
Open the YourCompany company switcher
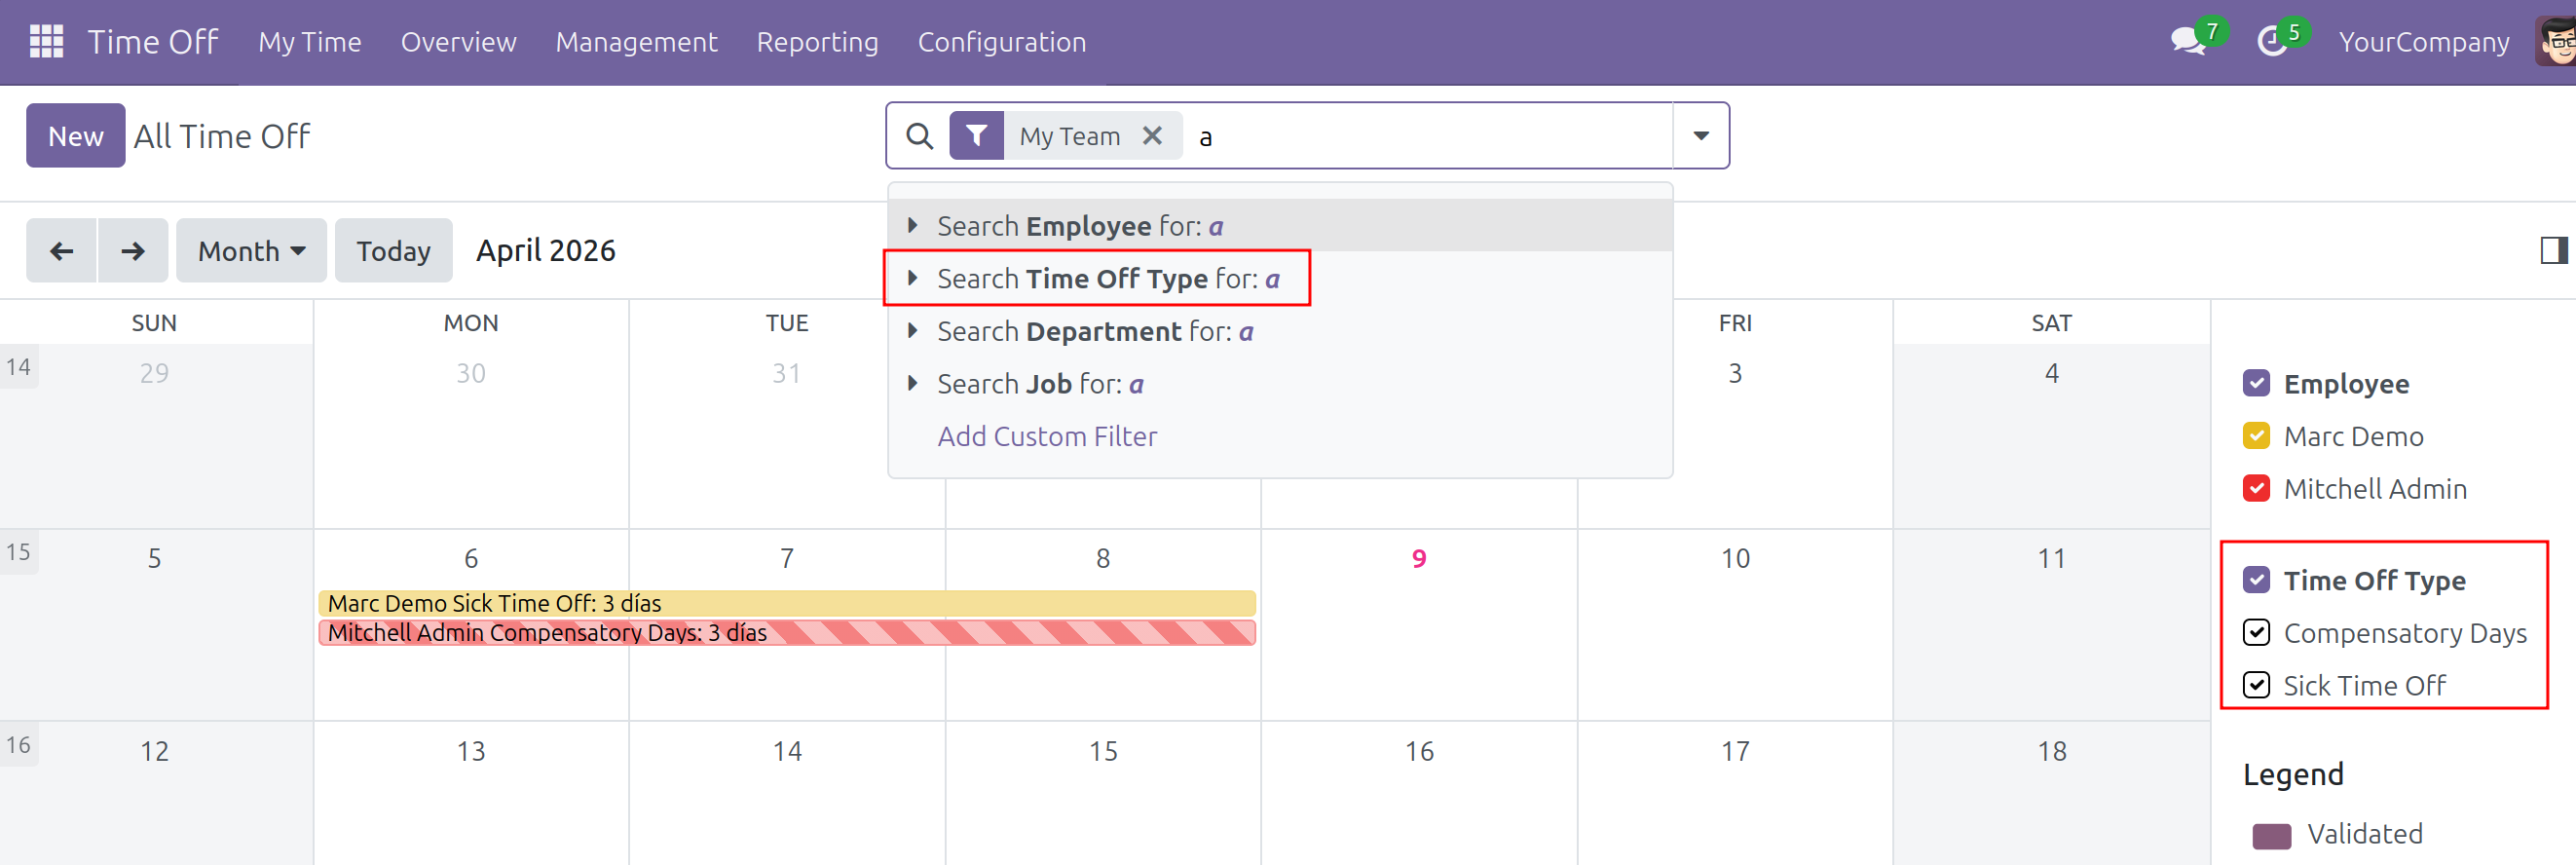coord(2423,42)
